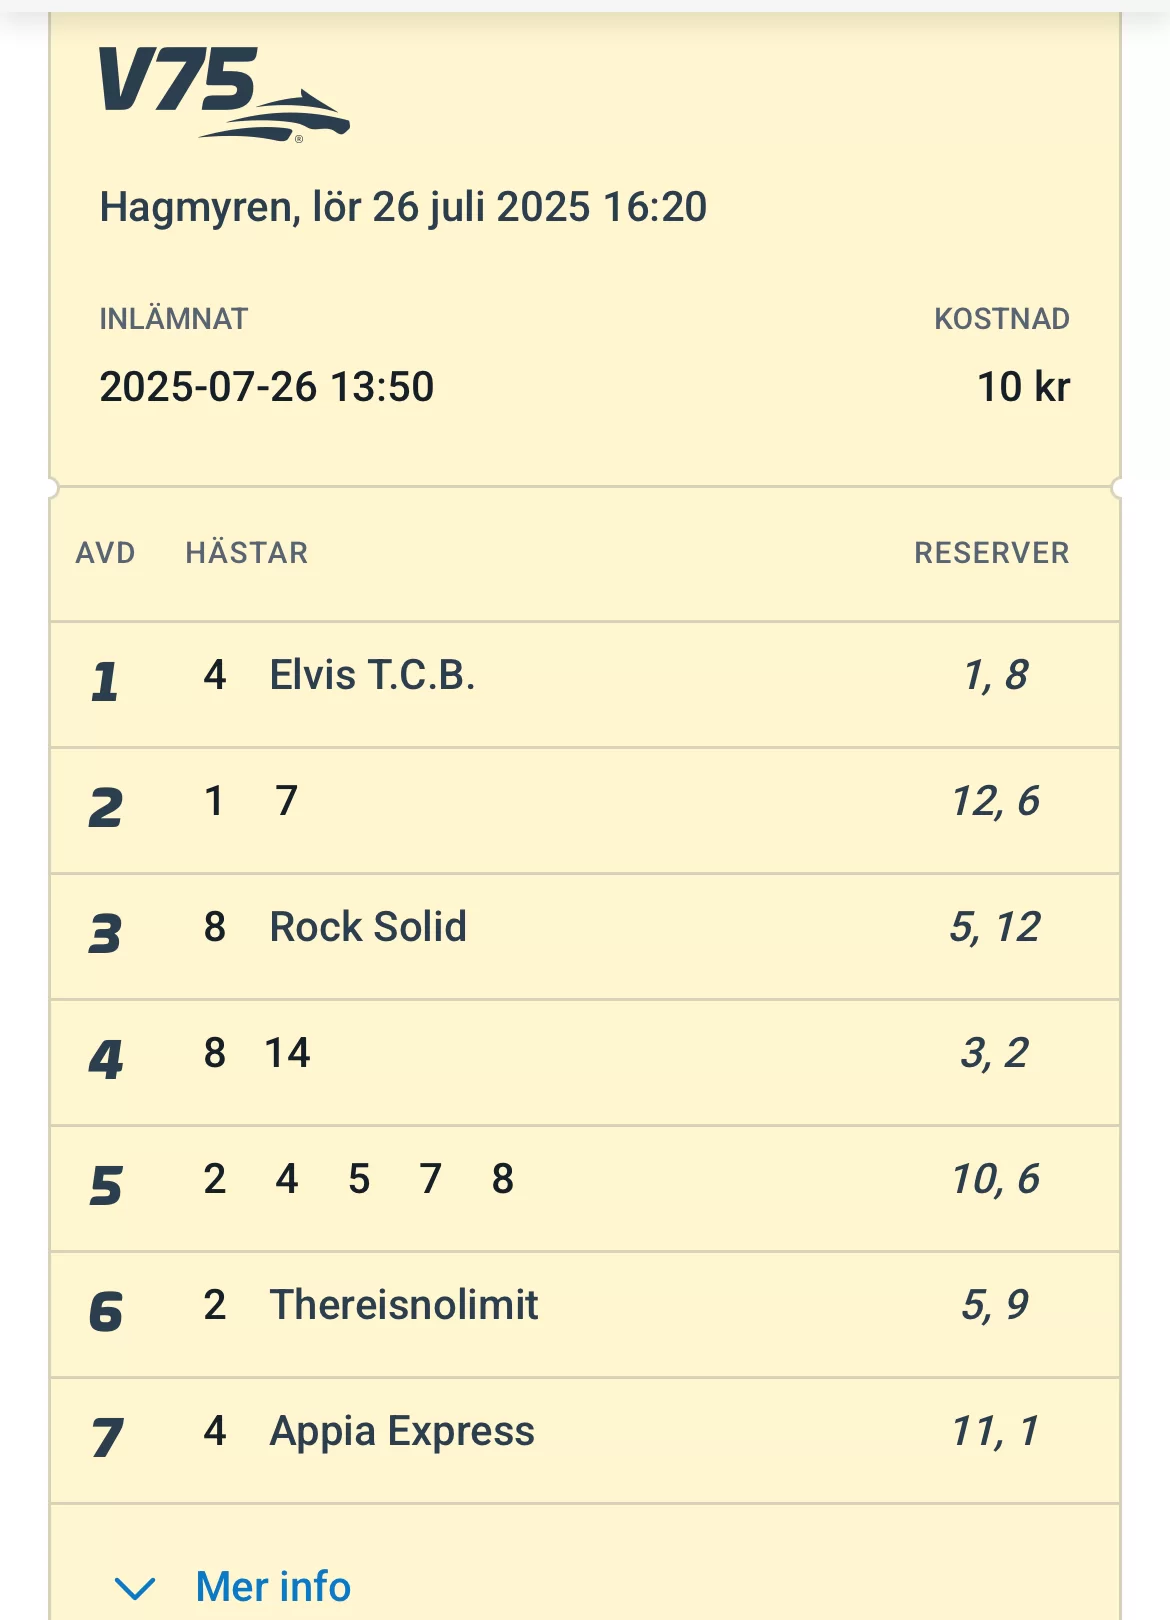Tap Appia Express in race 7
This screenshot has width=1170, height=1620.
(x=402, y=1432)
